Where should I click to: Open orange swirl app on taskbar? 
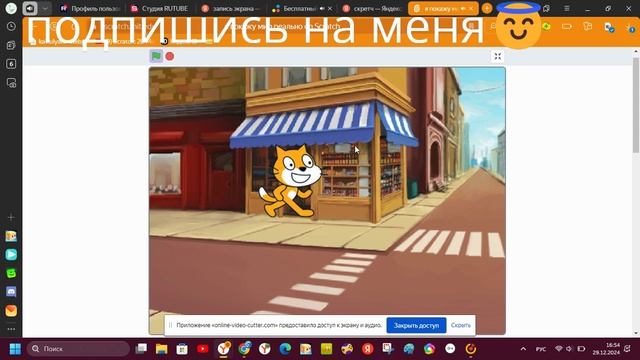[x=471, y=349]
